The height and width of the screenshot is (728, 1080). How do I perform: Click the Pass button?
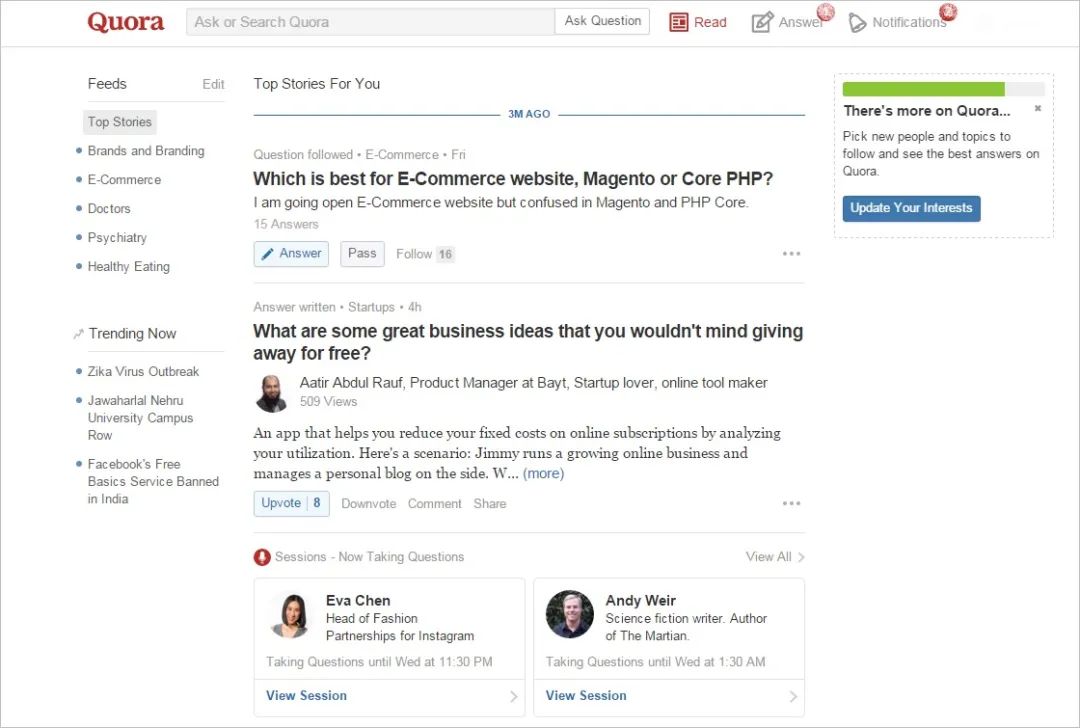click(x=362, y=253)
